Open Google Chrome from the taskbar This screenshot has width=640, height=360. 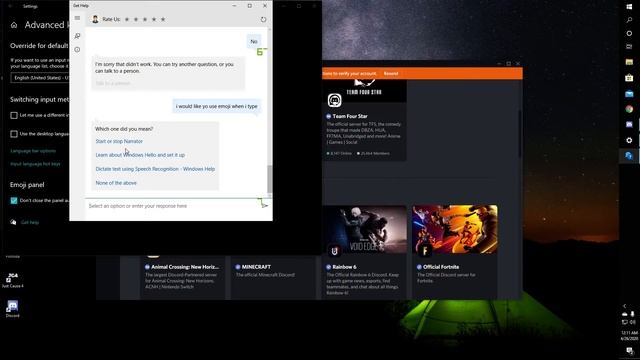(x=629, y=109)
